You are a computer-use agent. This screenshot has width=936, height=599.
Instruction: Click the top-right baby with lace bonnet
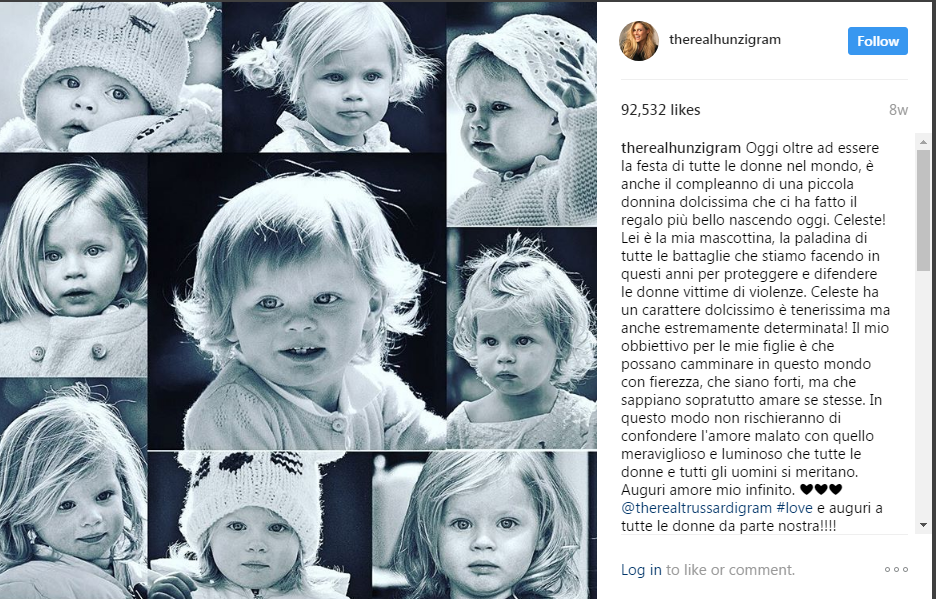click(x=522, y=113)
